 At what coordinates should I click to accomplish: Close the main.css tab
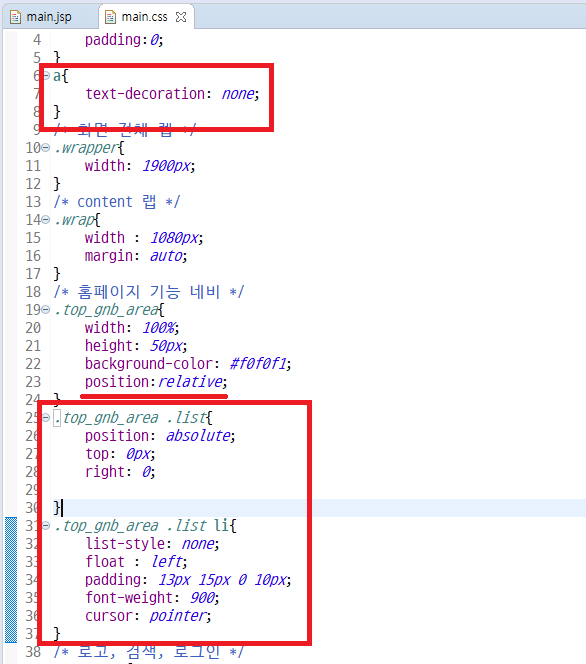pyautogui.click(x=181, y=17)
